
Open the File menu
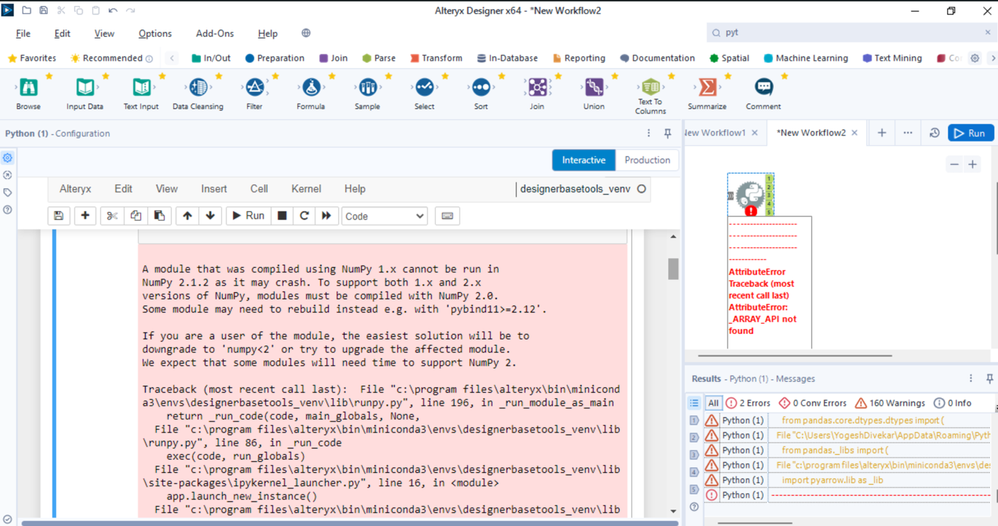click(23, 34)
